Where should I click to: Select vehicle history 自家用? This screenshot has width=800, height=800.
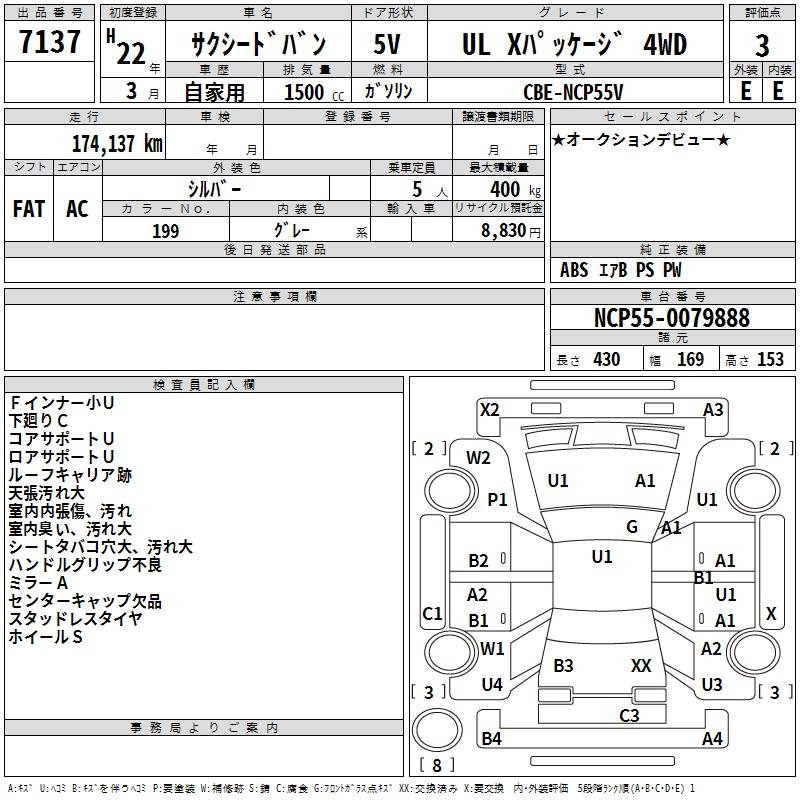click(214, 92)
